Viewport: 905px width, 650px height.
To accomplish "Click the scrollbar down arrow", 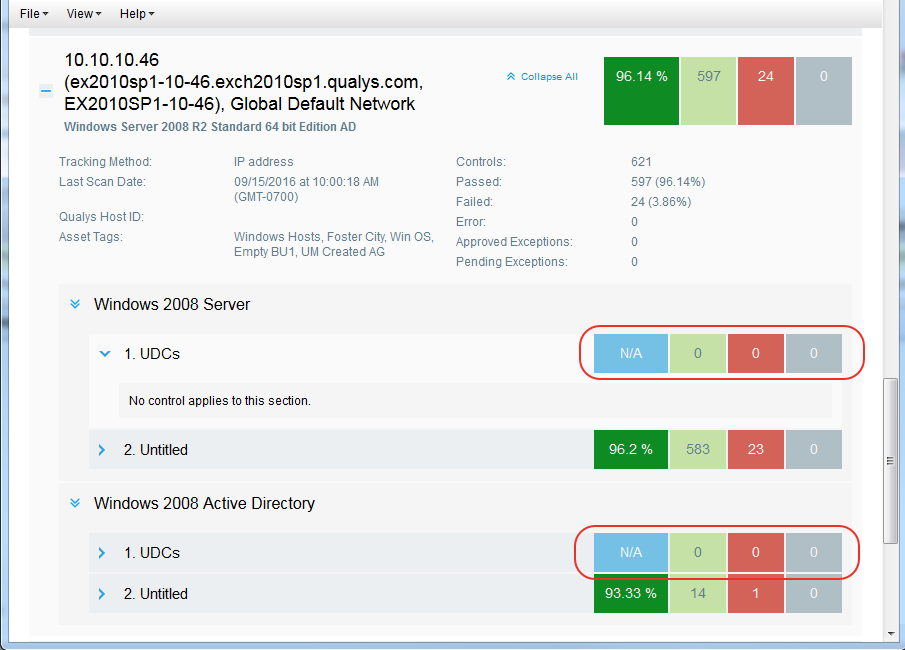I will coord(891,633).
